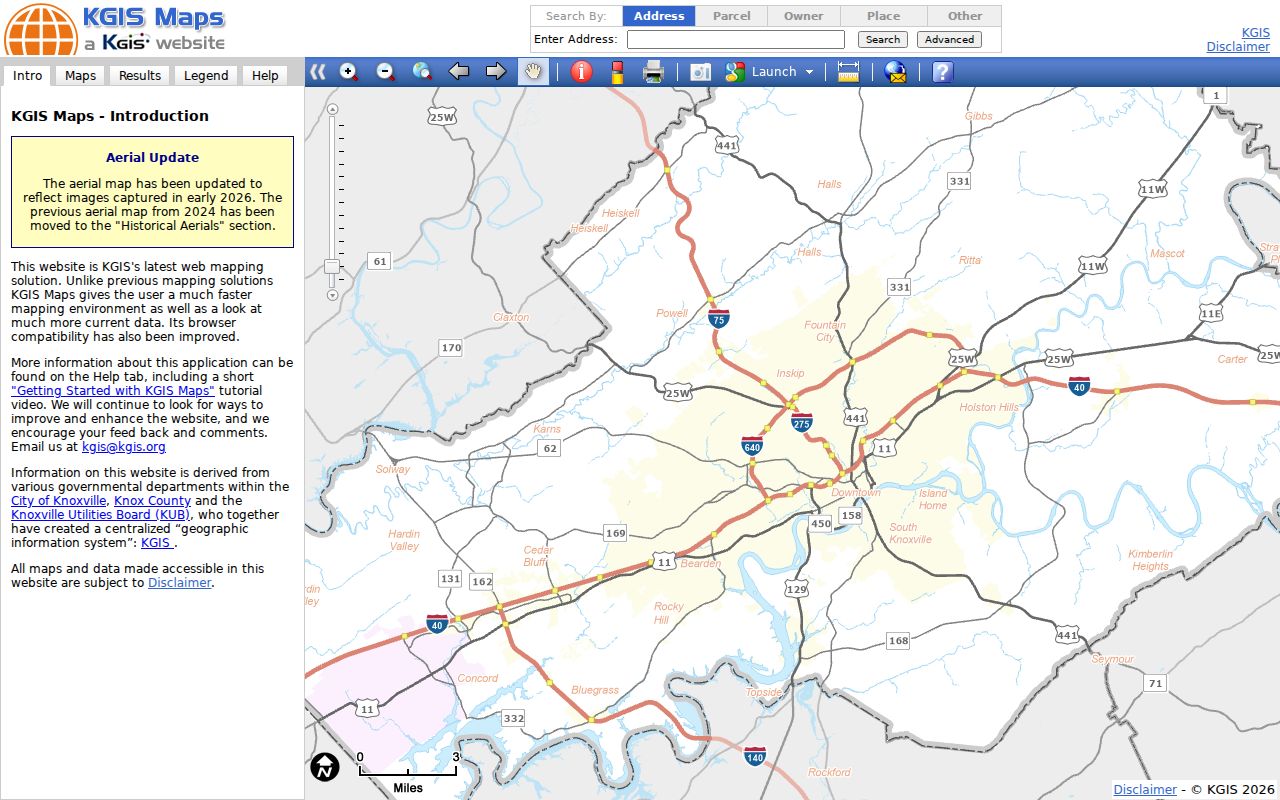
Task: Click the Advanced search button
Action: coord(949,40)
